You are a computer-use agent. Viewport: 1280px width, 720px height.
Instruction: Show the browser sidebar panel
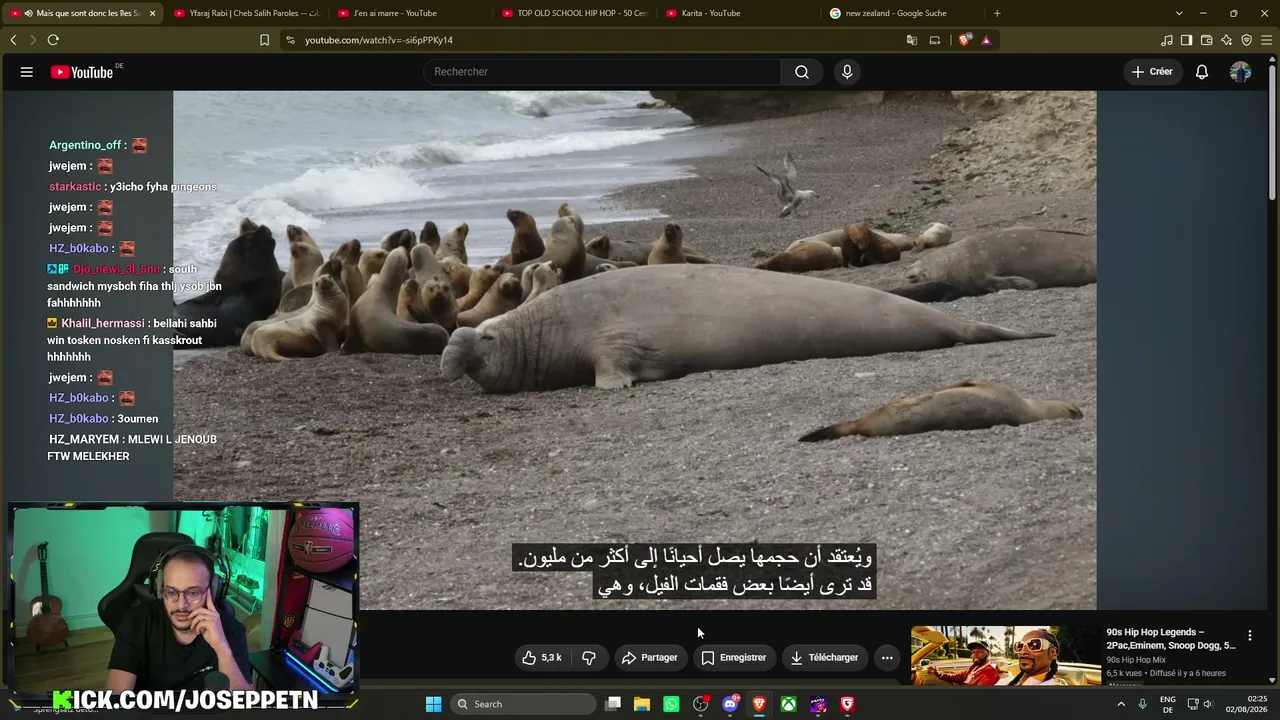coord(1186,40)
